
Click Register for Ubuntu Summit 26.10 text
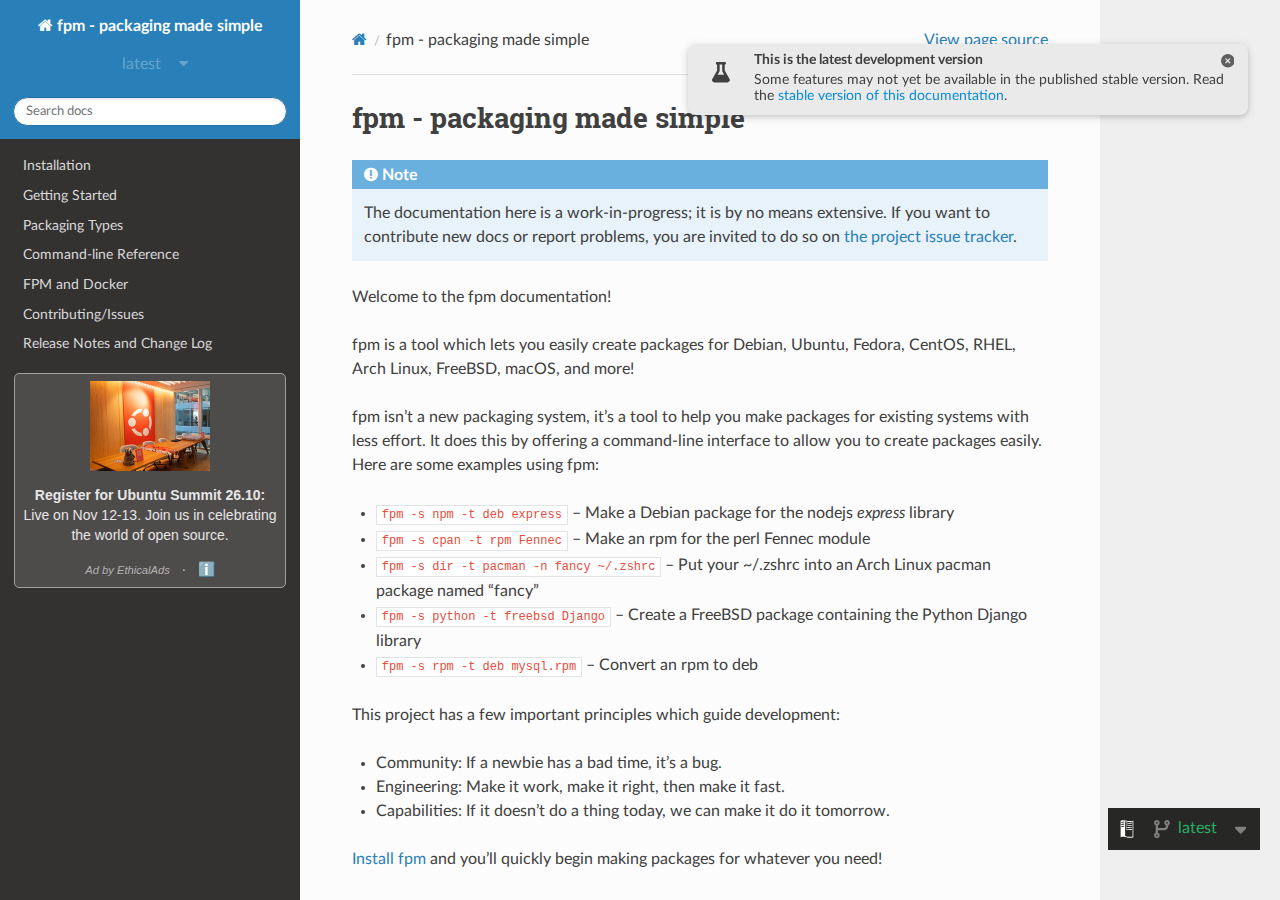click(150, 495)
